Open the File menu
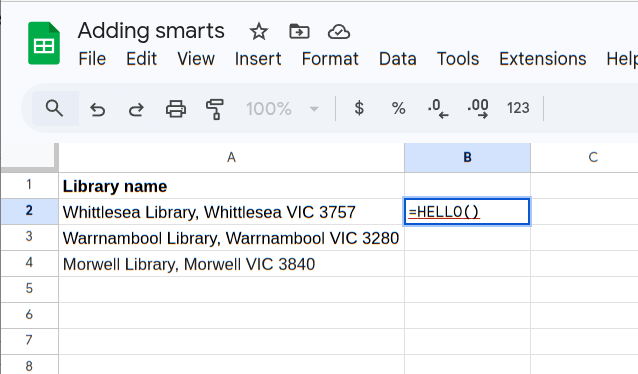This screenshot has height=374, width=638. tap(92, 59)
